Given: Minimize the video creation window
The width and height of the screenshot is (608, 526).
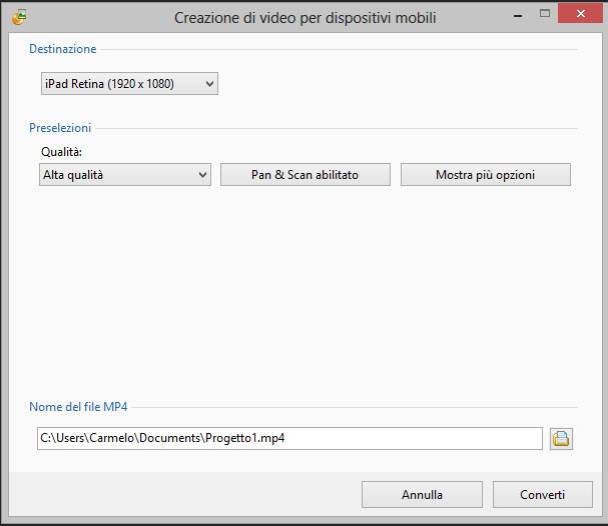Looking at the screenshot, I should pyautogui.click(x=518, y=16).
